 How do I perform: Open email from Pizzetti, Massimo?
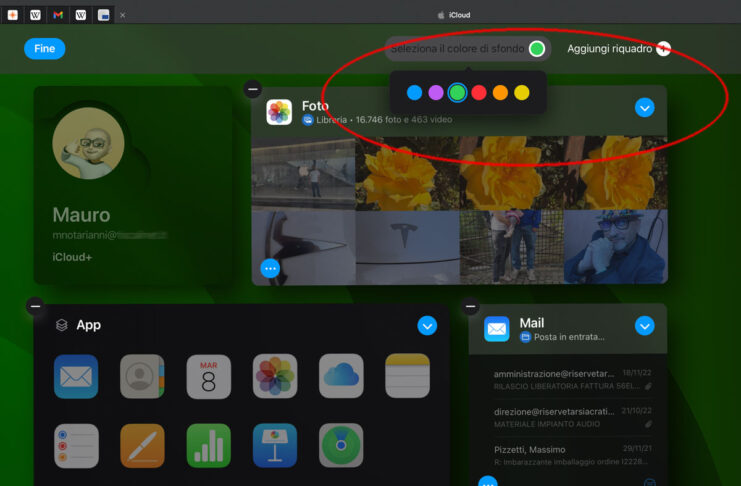[x=572, y=455]
